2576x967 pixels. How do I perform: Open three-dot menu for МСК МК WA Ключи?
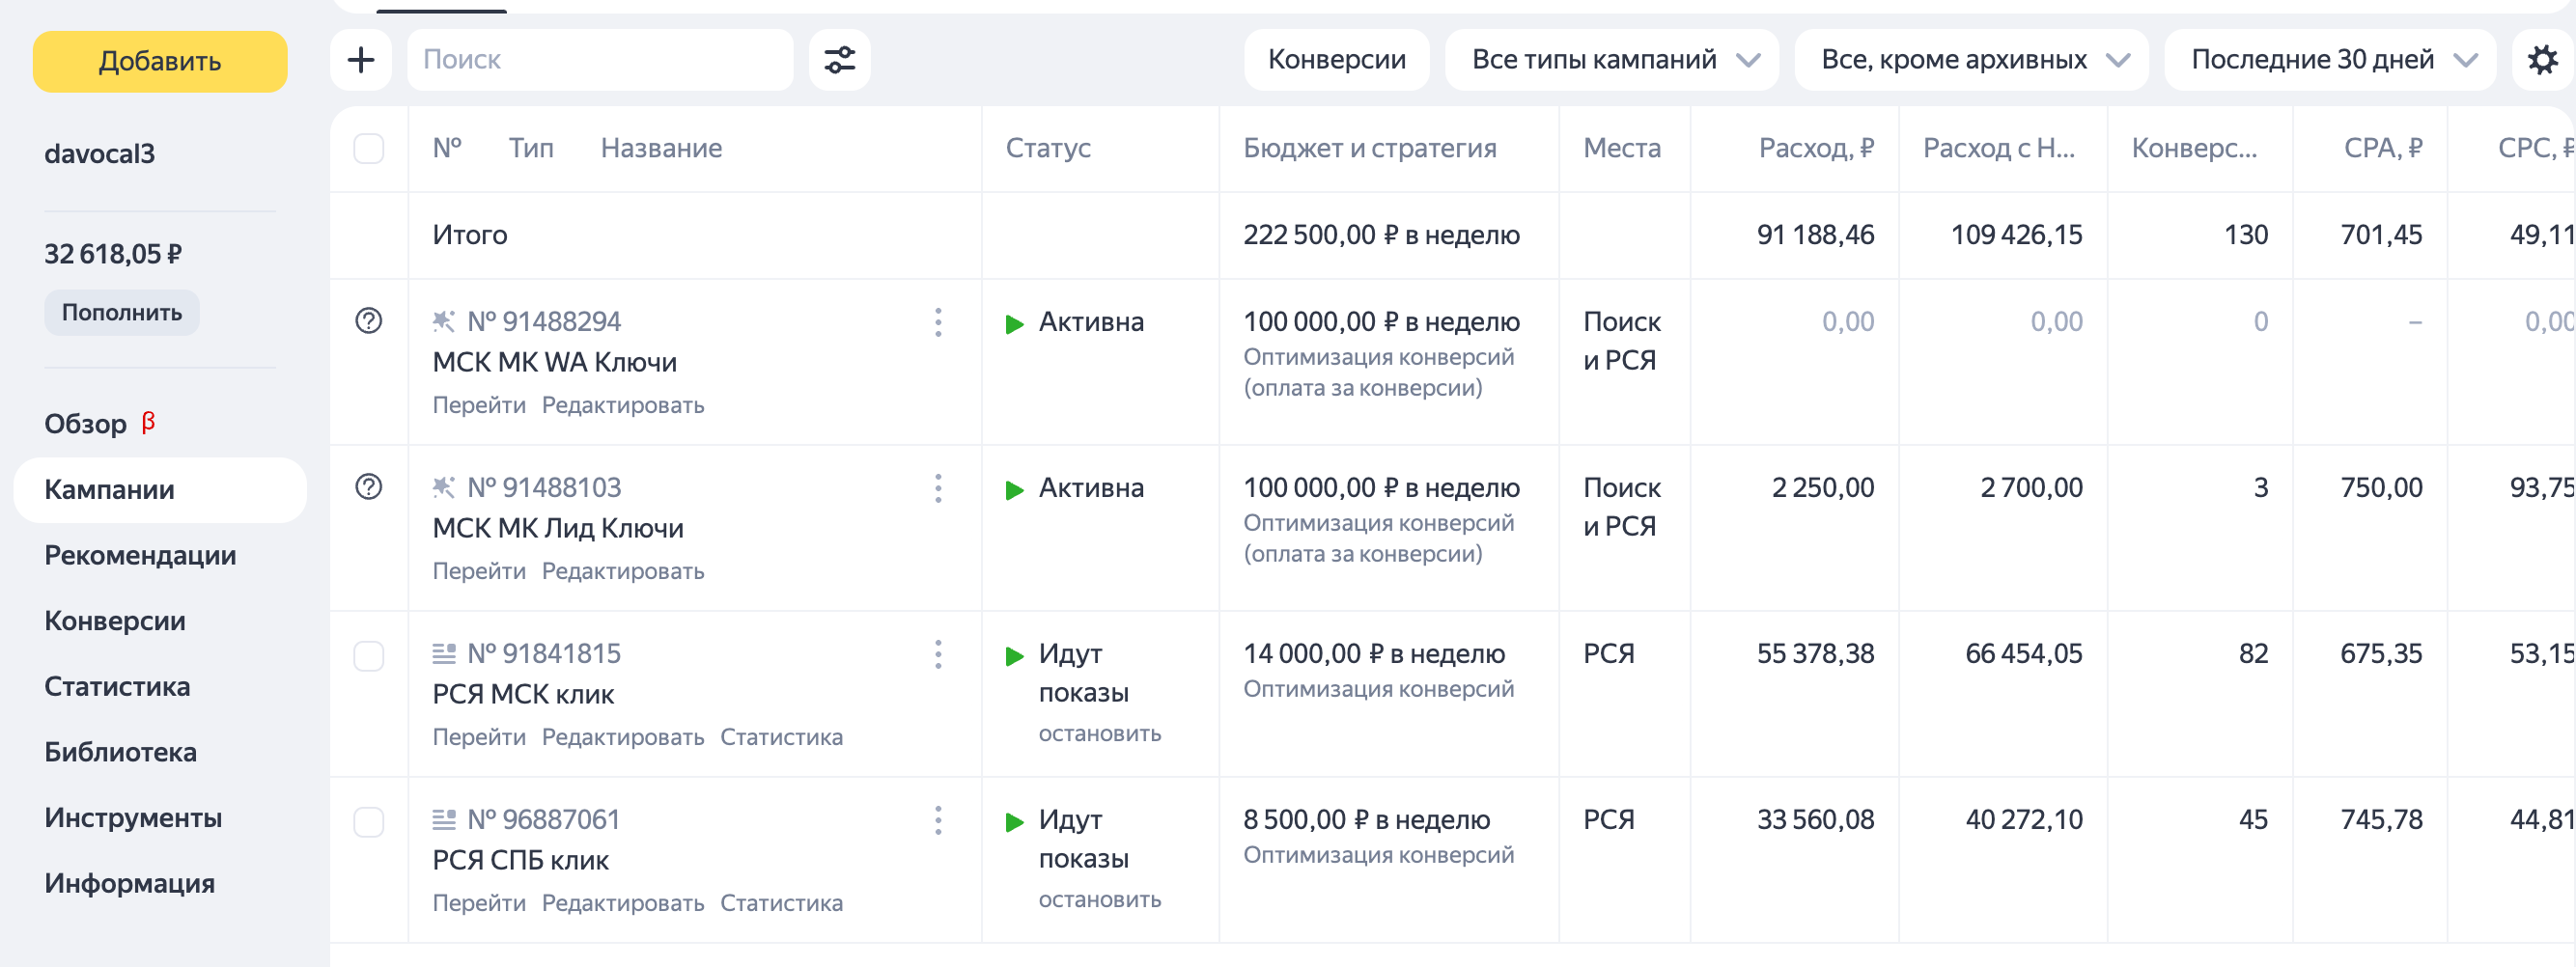tap(938, 322)
